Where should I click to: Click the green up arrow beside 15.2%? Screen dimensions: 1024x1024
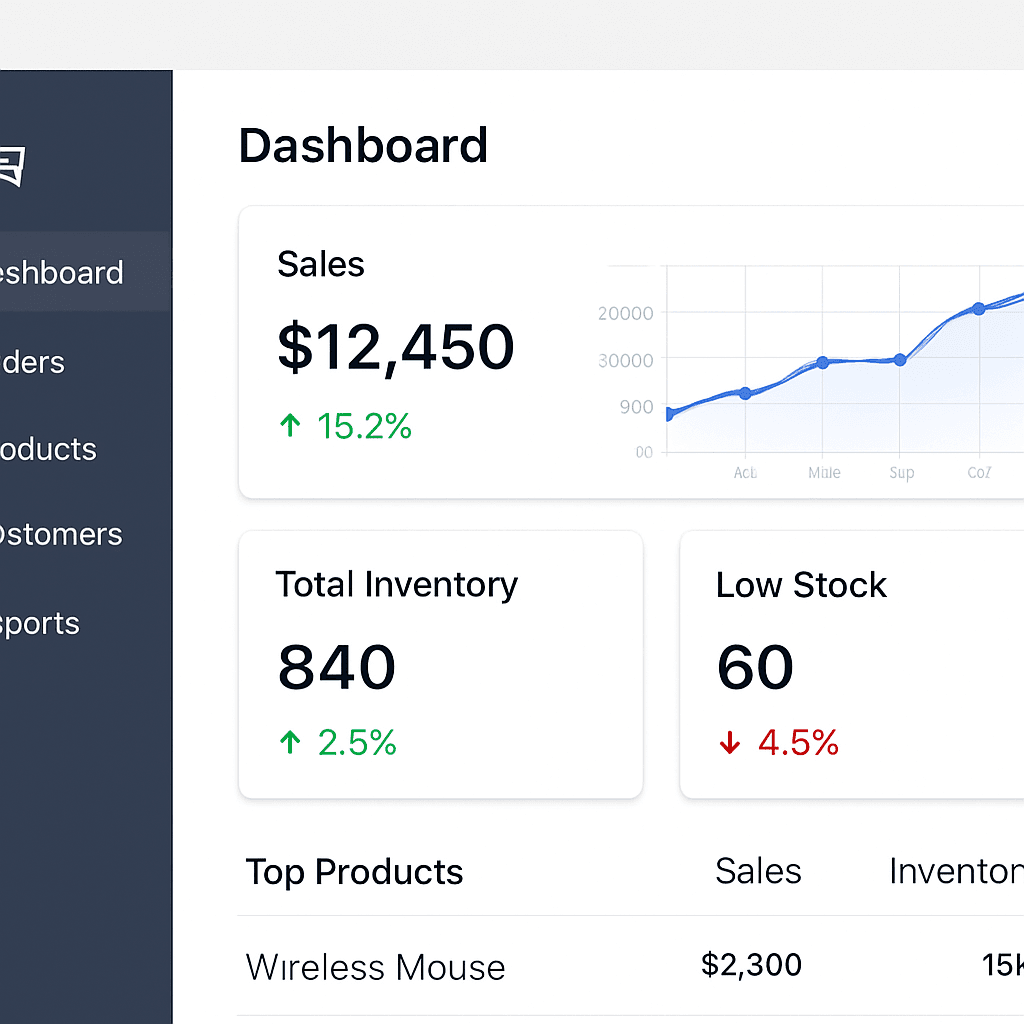290,426
